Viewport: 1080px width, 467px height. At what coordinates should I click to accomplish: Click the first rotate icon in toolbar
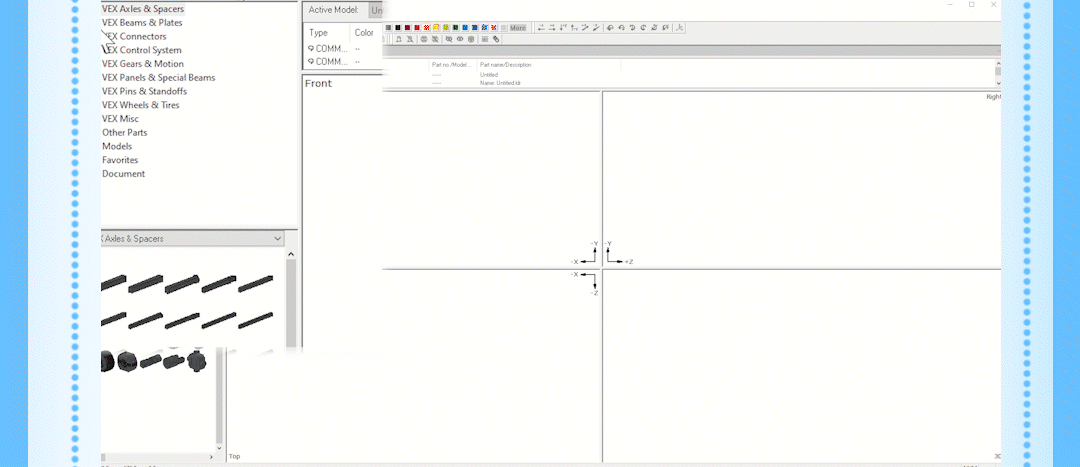(610, 28)
